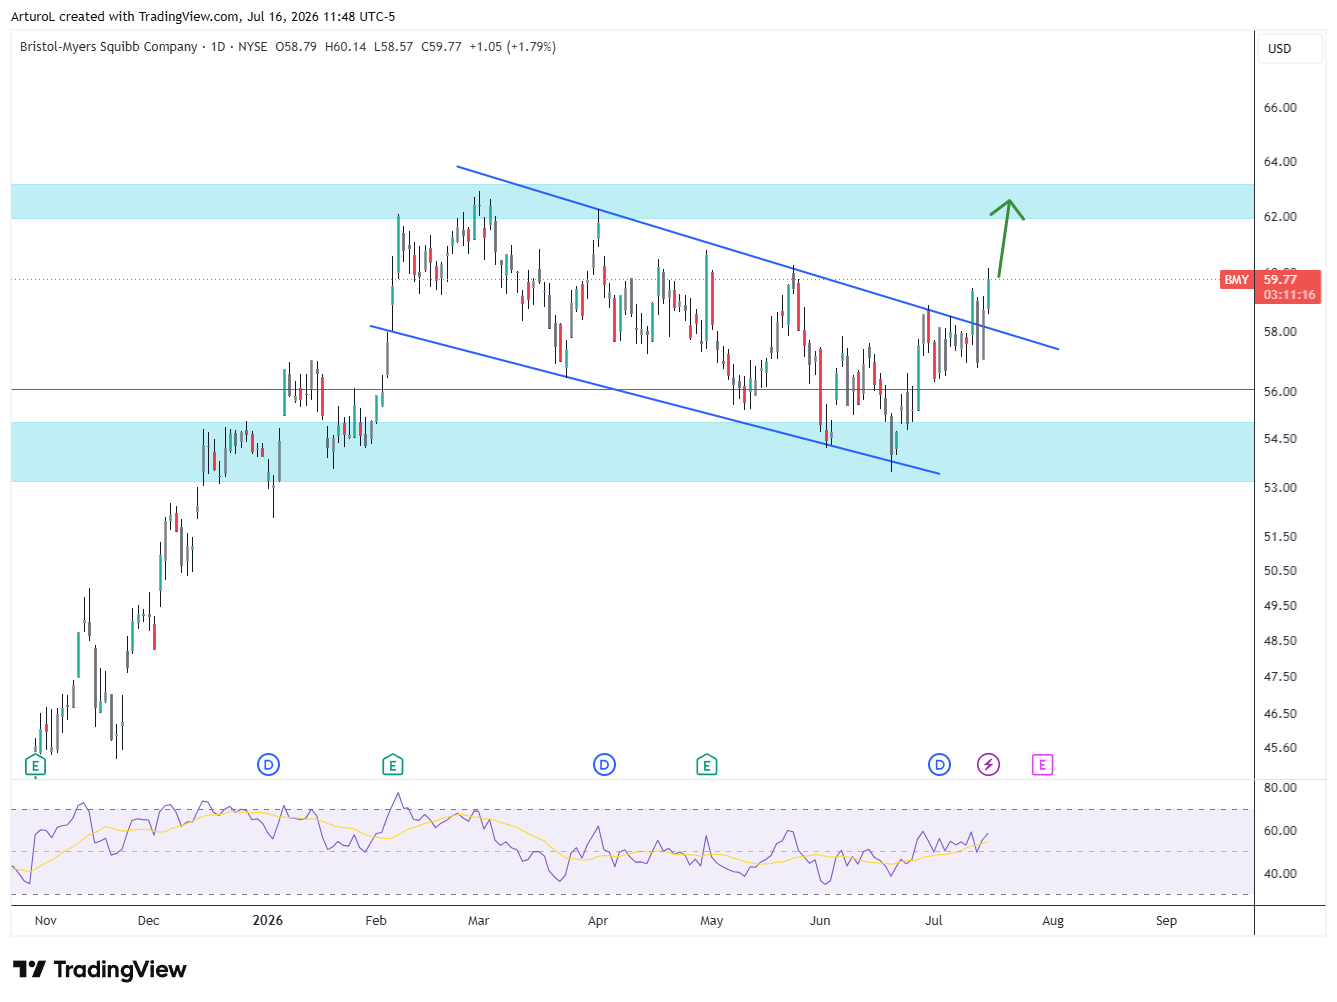Viewport: 1337px width, 1002px height.
Task: Click the 56.00 price axis label
Action: click(1280, 391)
